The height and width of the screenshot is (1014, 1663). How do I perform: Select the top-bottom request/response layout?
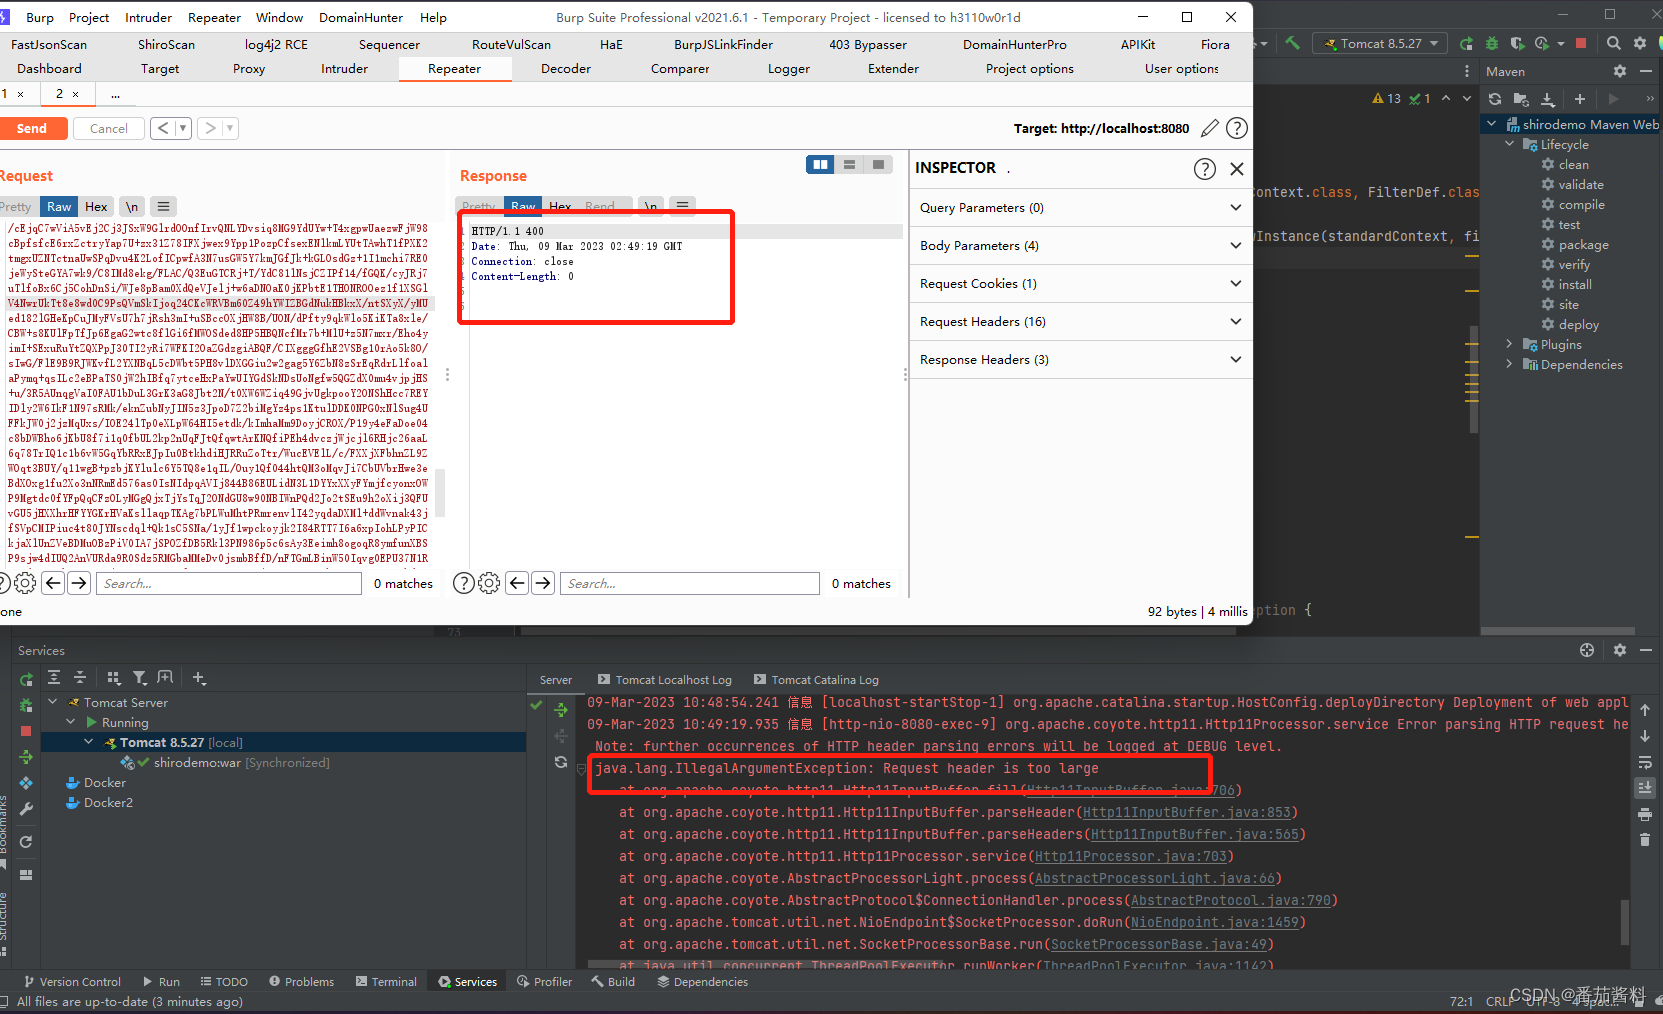[849, 165]
